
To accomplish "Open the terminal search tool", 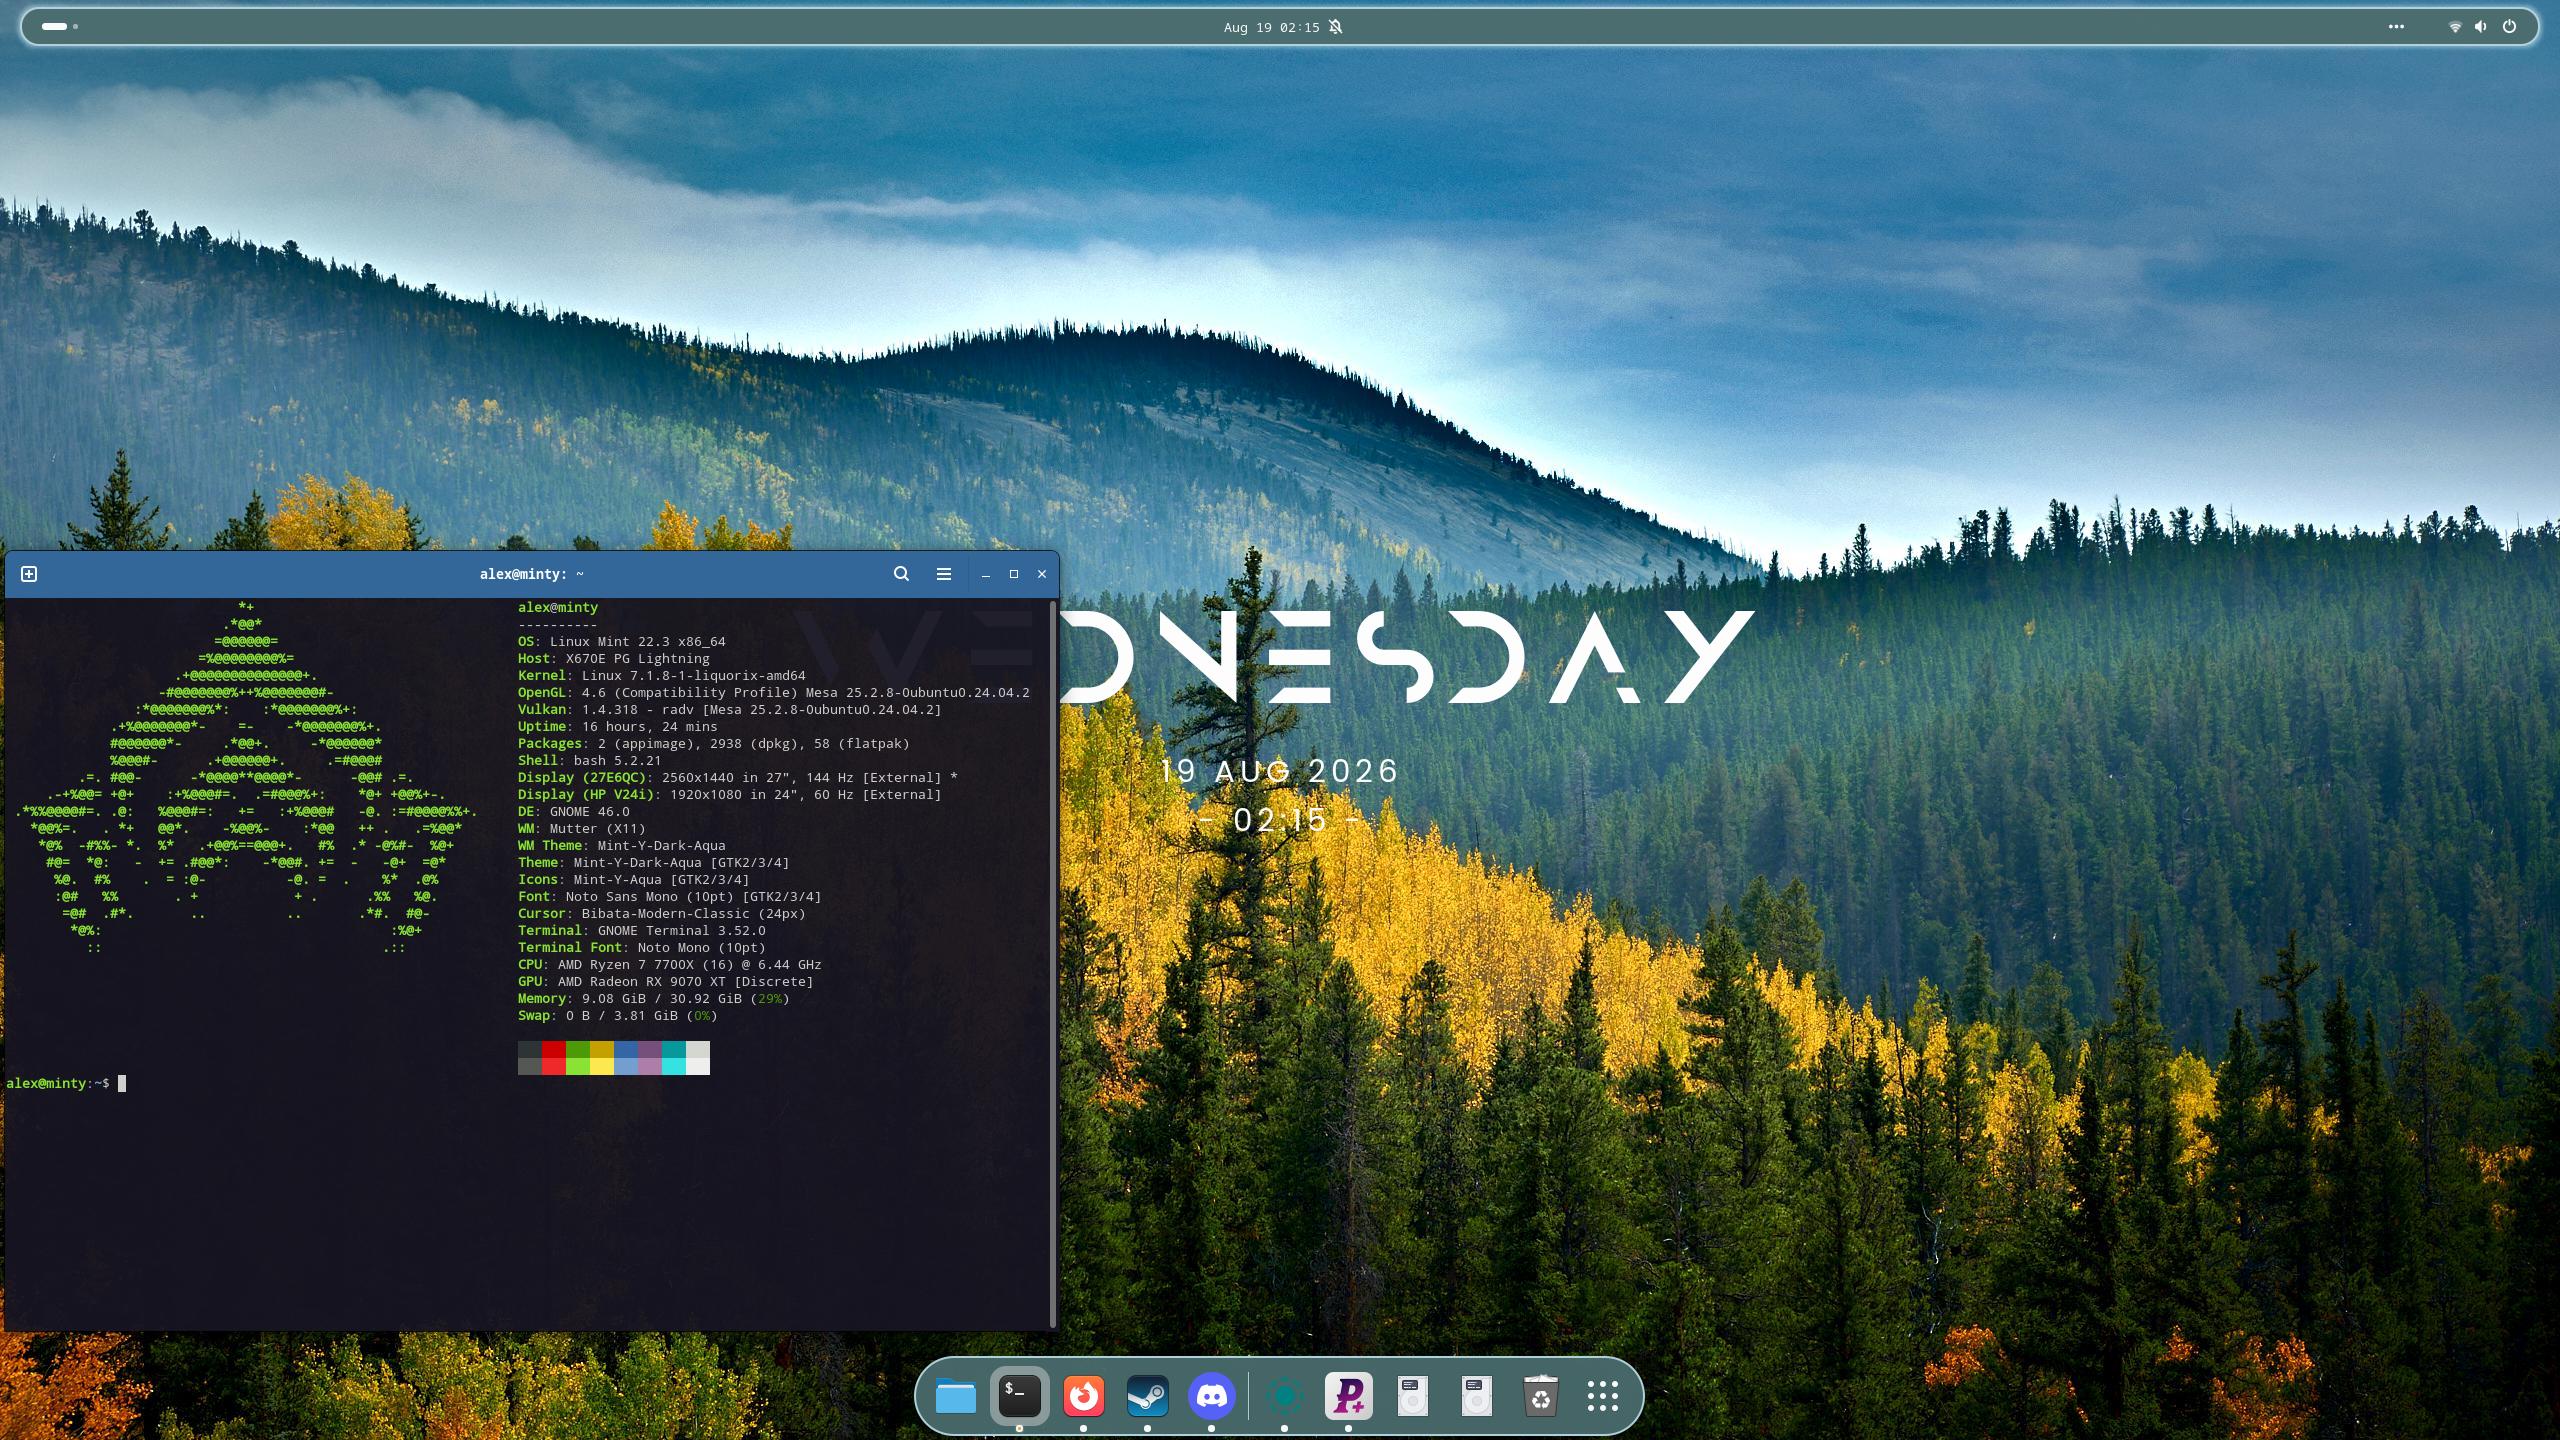I will [x=901, y=574].
